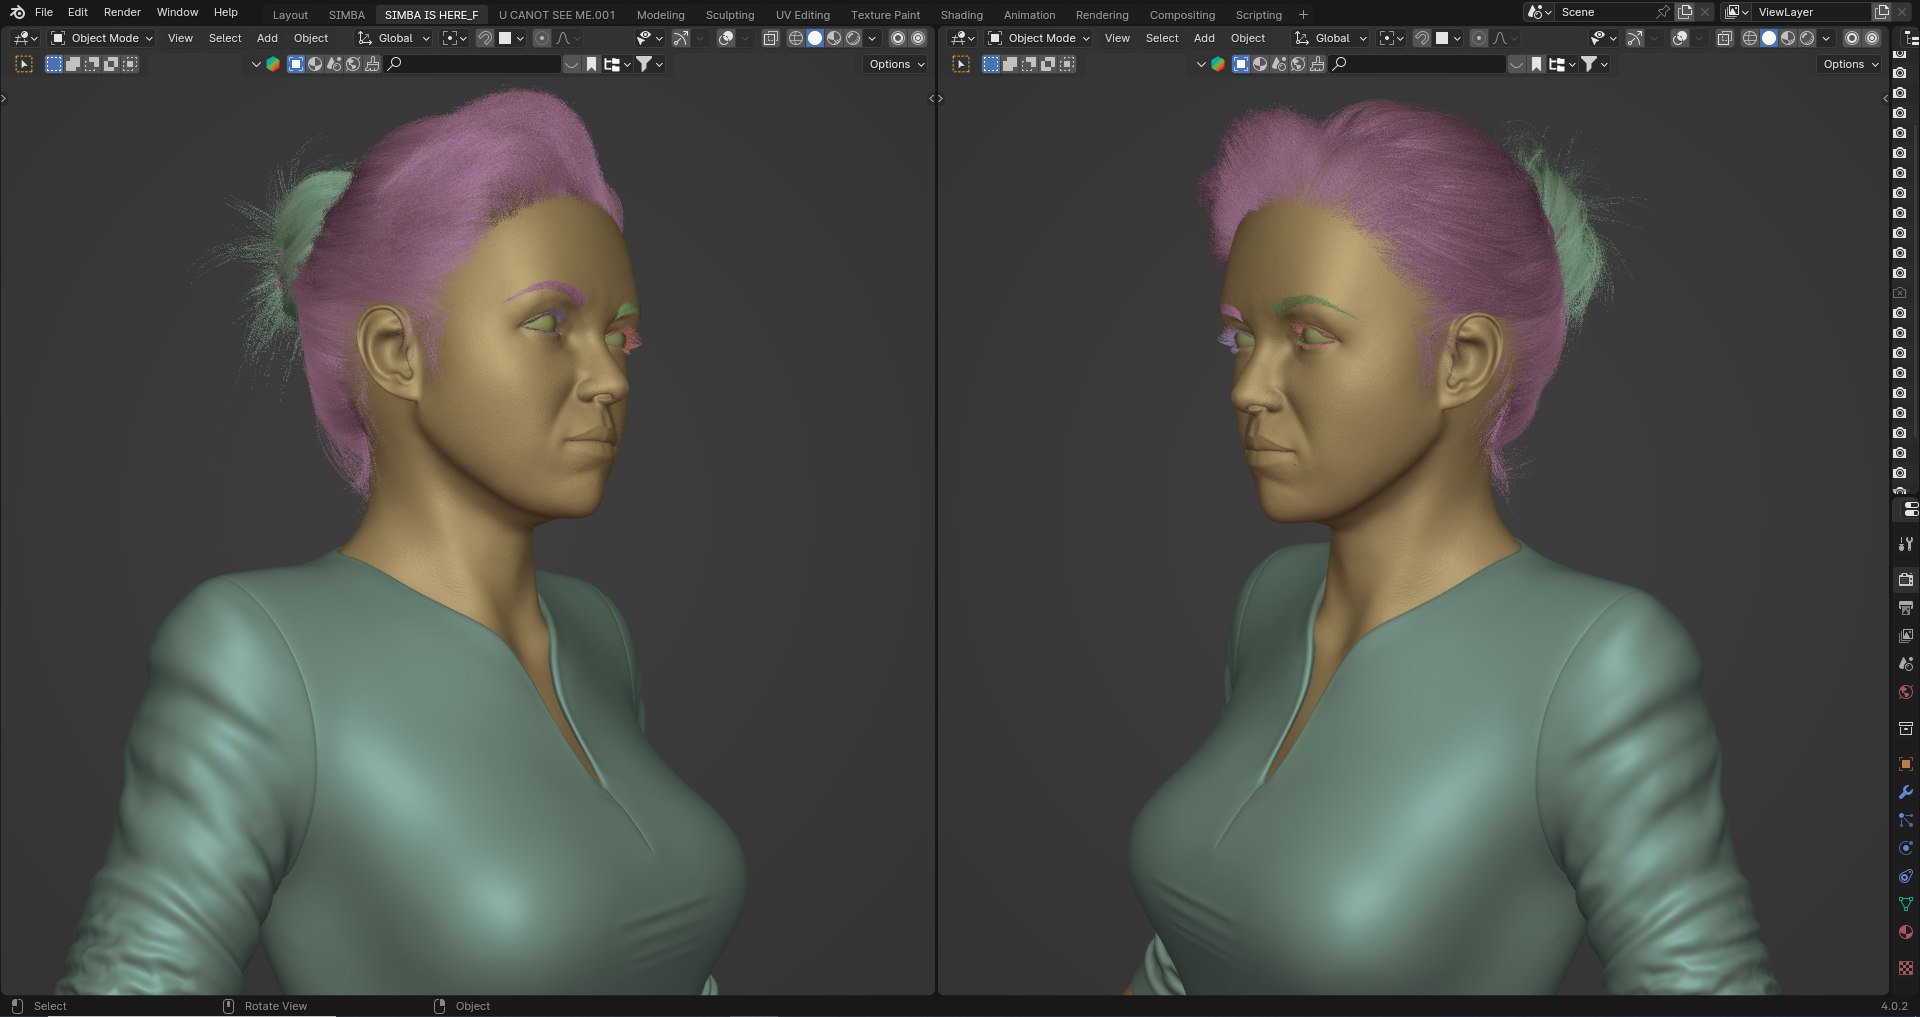
Task: Toggle X-ray in right viewport
Action: tap(1725, 38)
